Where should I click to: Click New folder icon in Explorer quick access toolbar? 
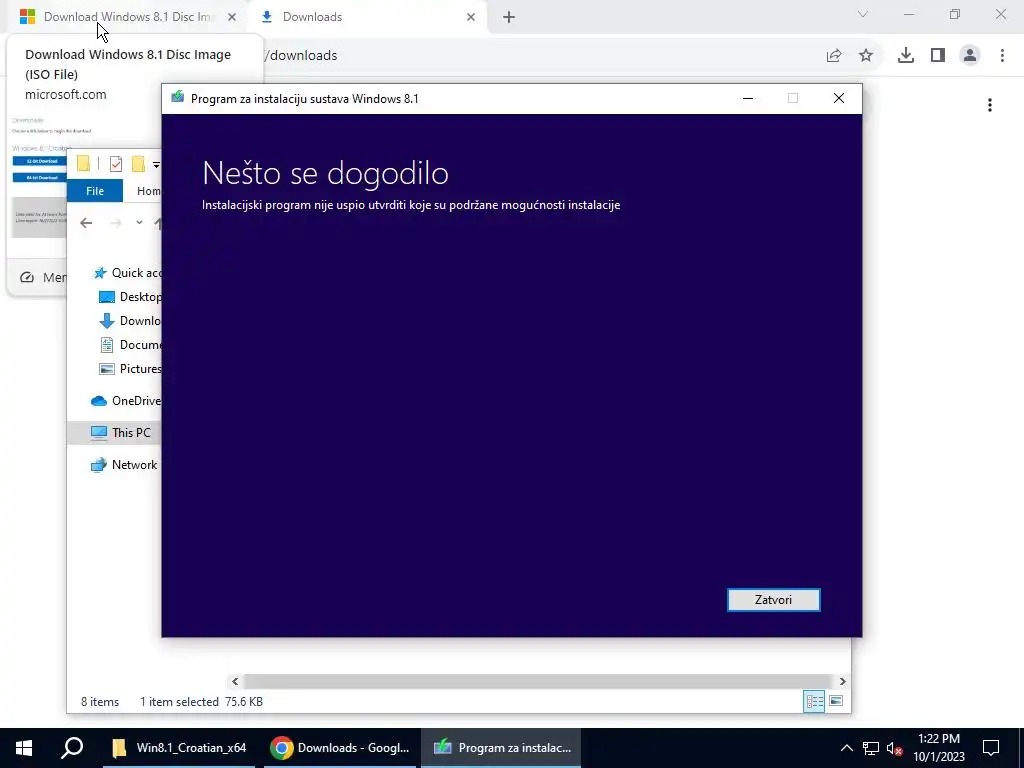click(138, 164)
